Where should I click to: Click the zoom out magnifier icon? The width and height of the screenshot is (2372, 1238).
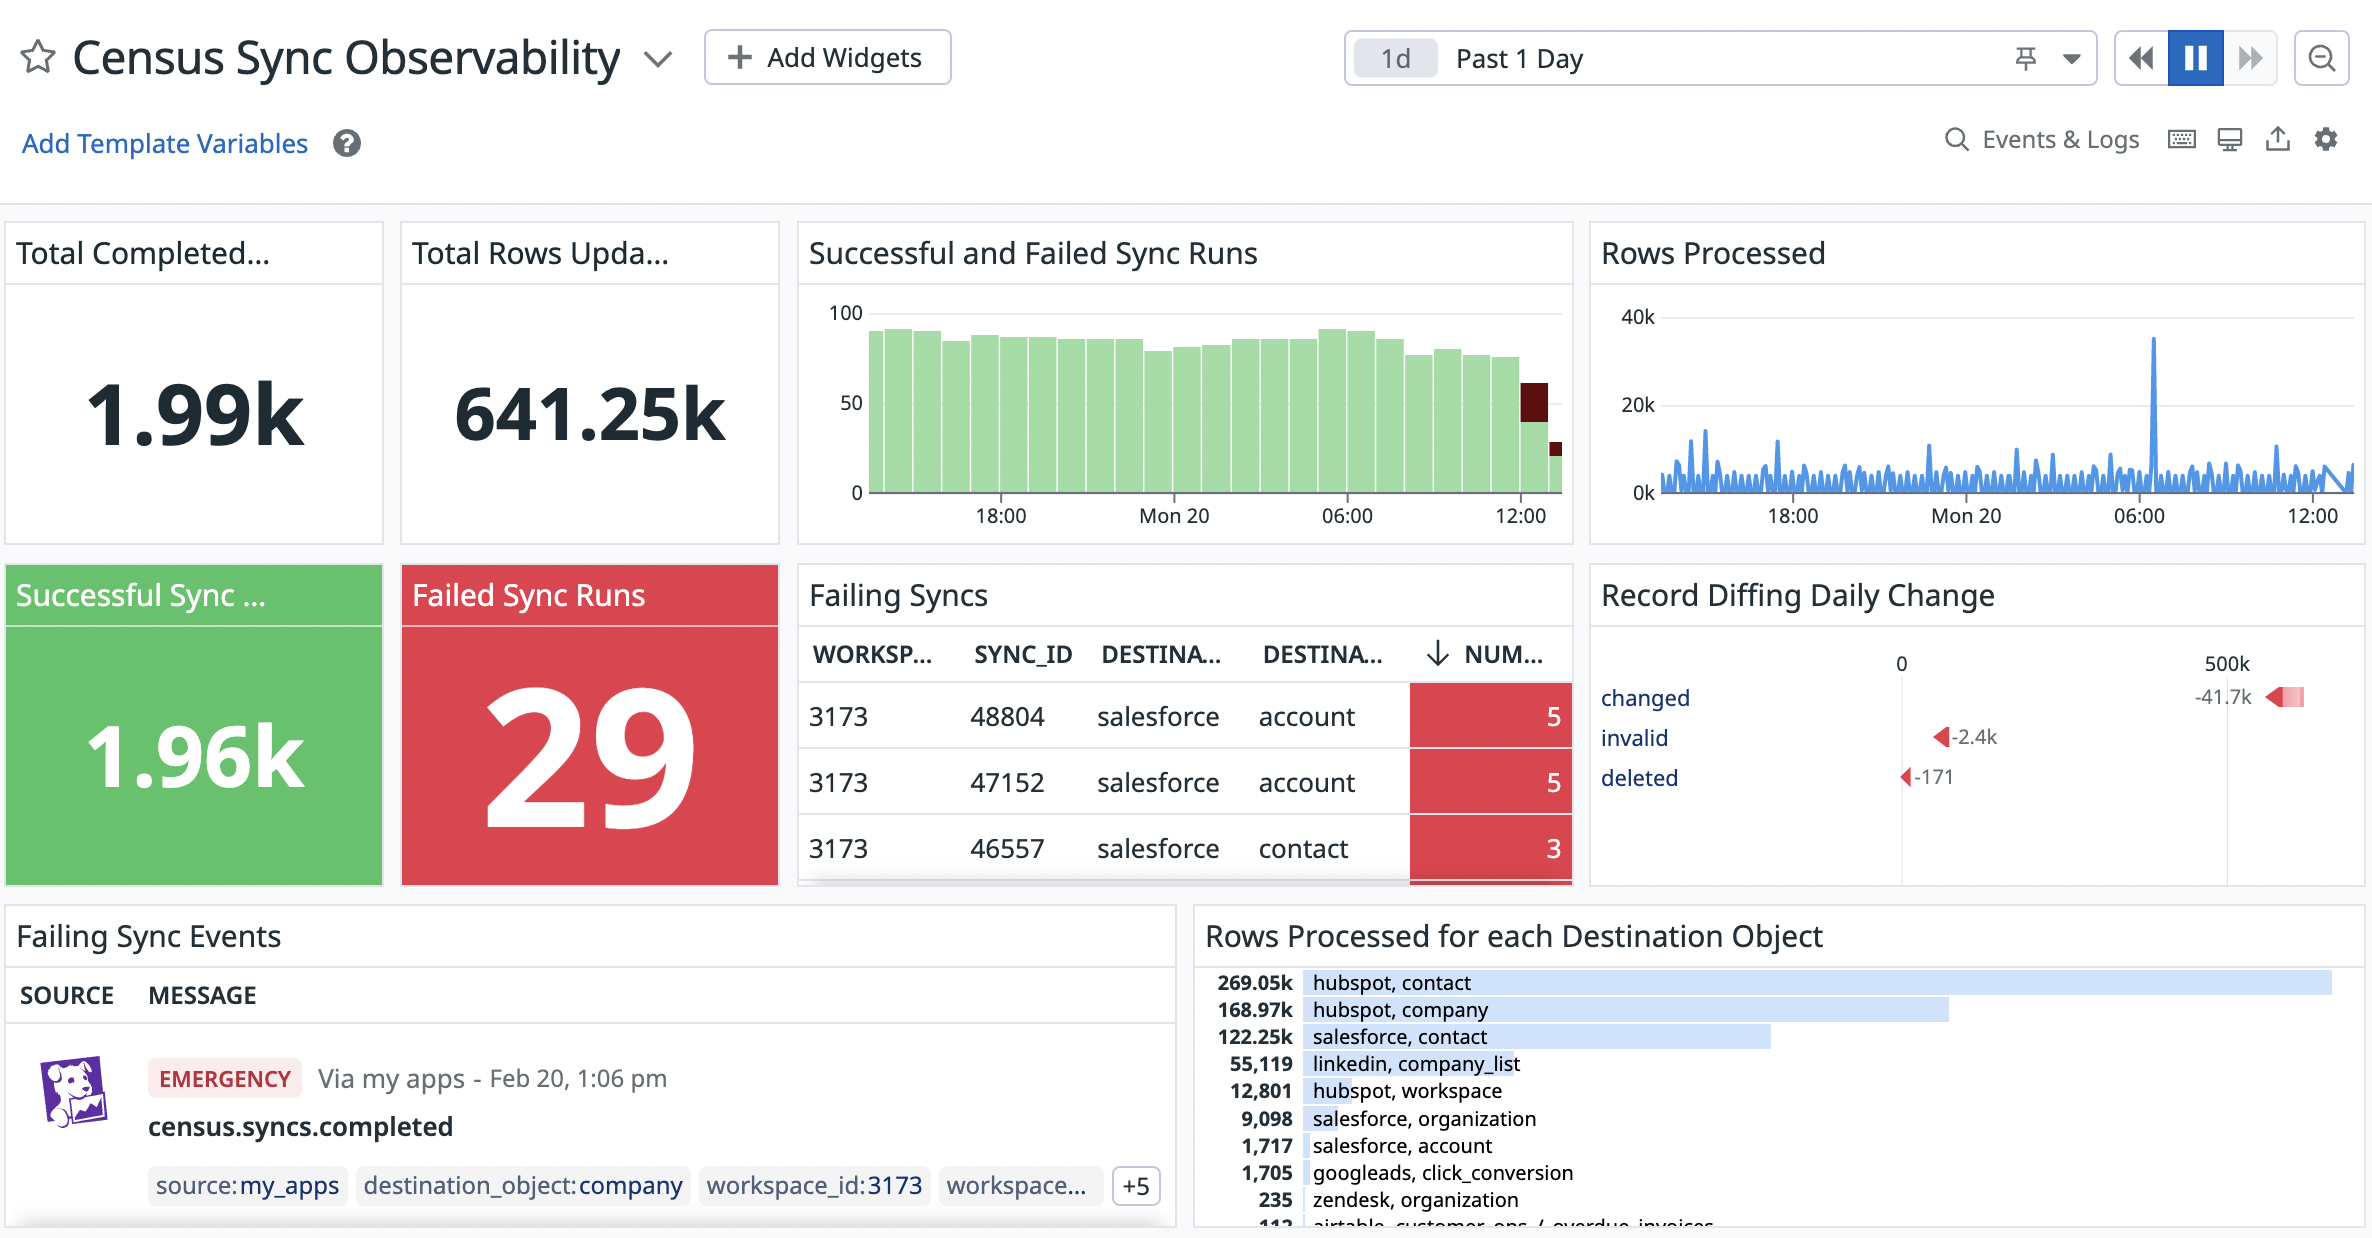click(x=2321, y=59)
